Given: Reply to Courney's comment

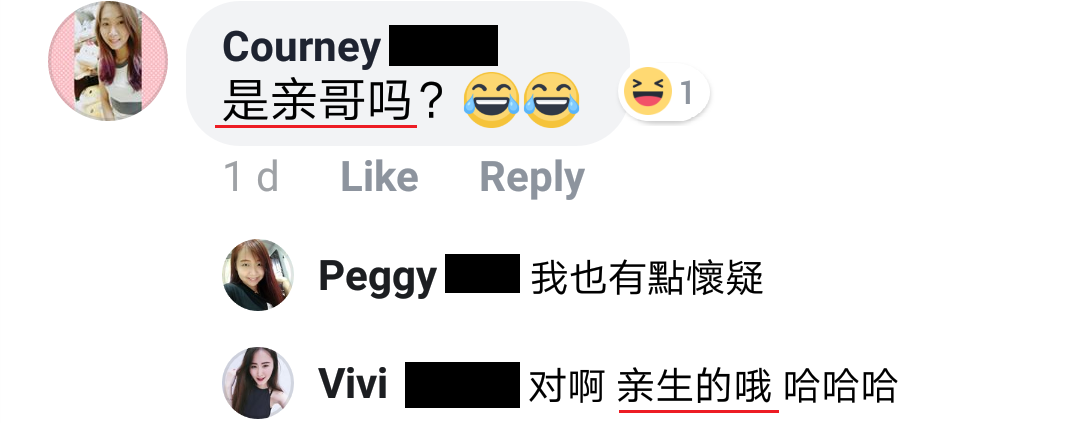Looking at the screenshot, I should tap(532, 178).
